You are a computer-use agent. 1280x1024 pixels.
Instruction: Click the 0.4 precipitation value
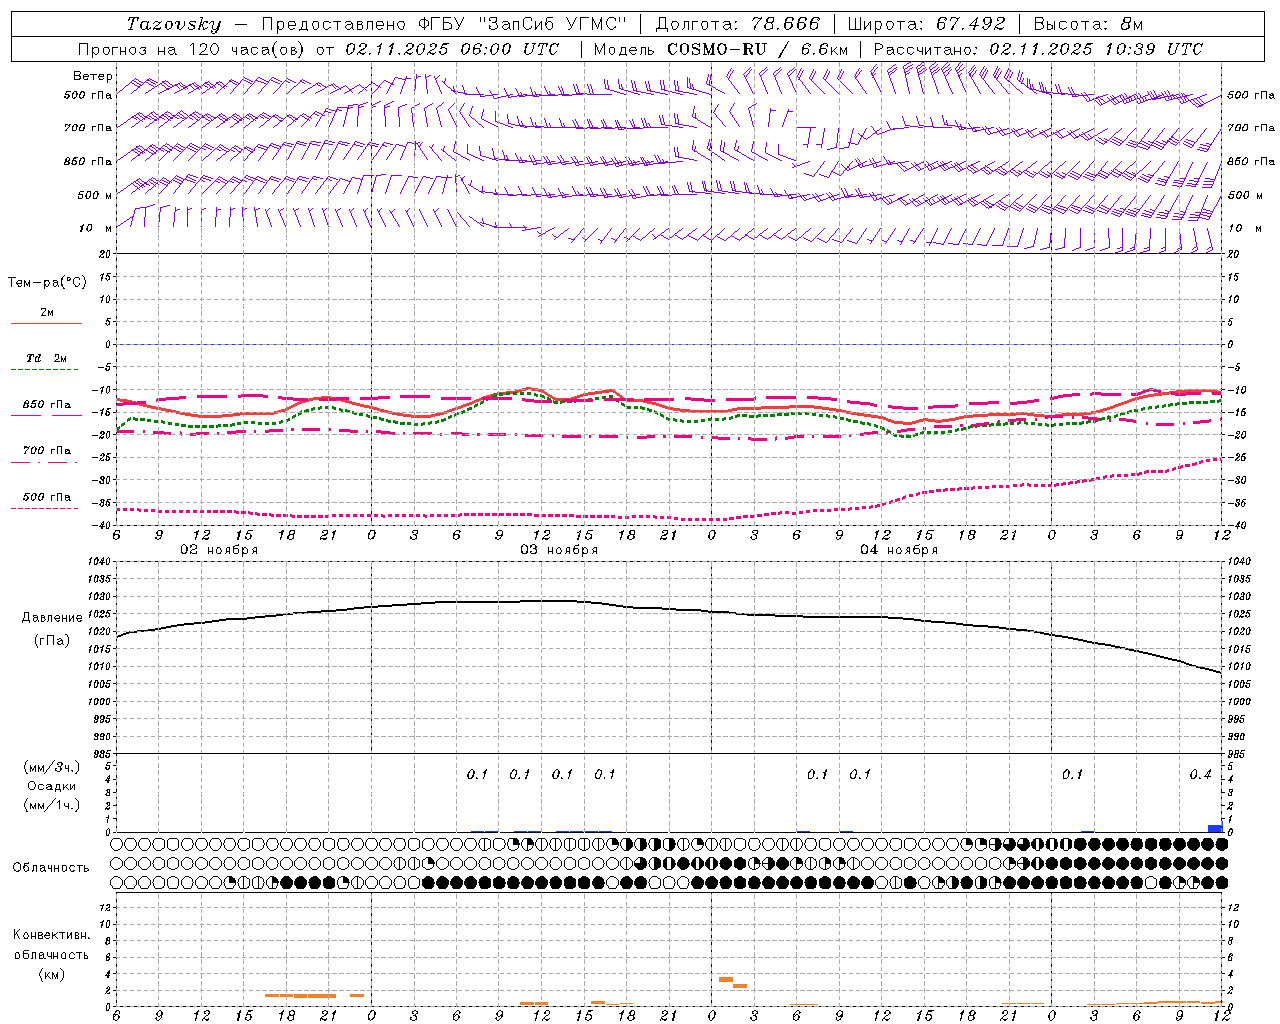click(x=1200, y=774)
